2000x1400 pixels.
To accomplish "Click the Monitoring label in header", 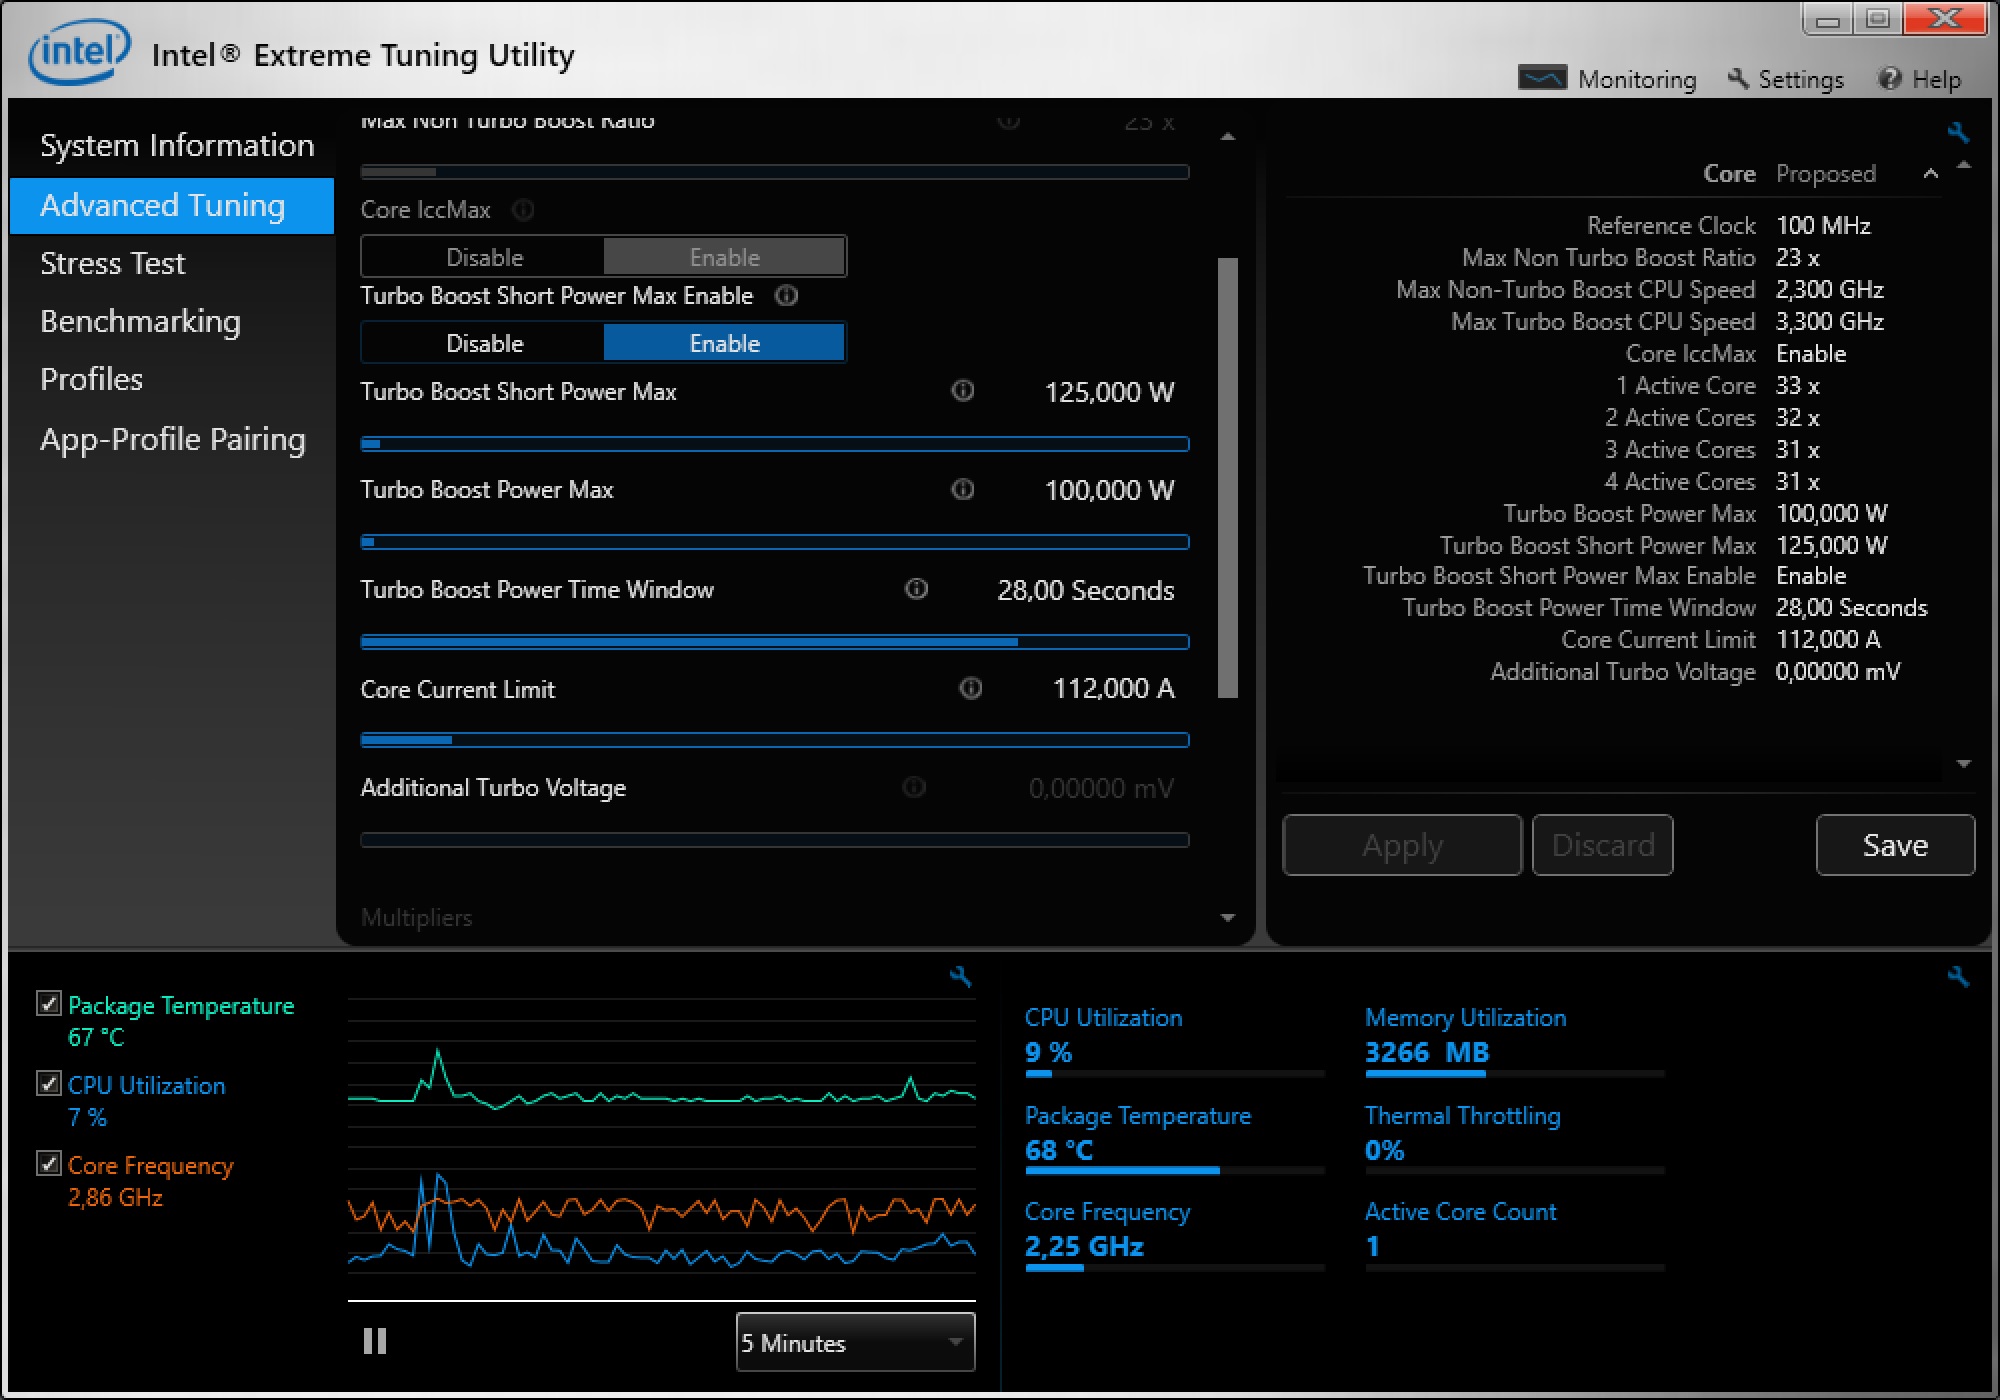I will pos(1637,79).
